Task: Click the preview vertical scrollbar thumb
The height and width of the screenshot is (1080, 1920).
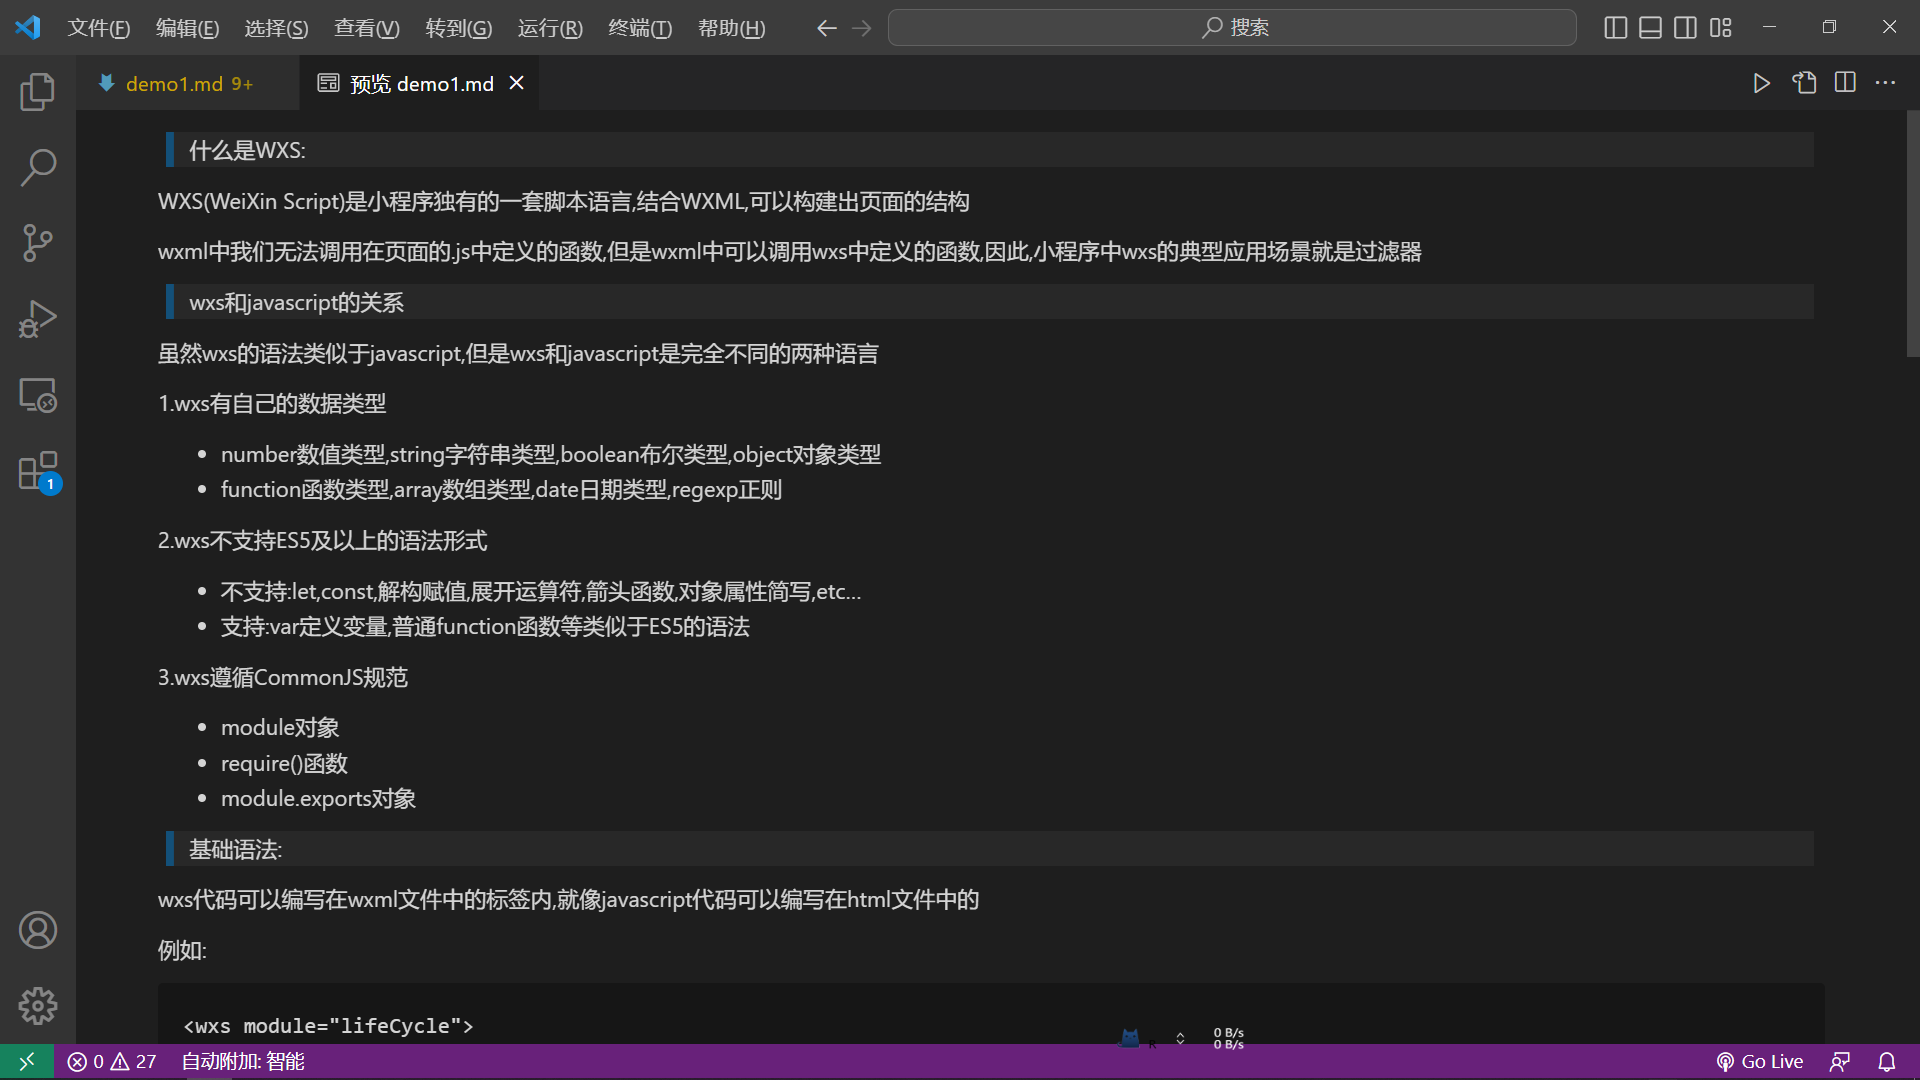Action: (1912, 233)
